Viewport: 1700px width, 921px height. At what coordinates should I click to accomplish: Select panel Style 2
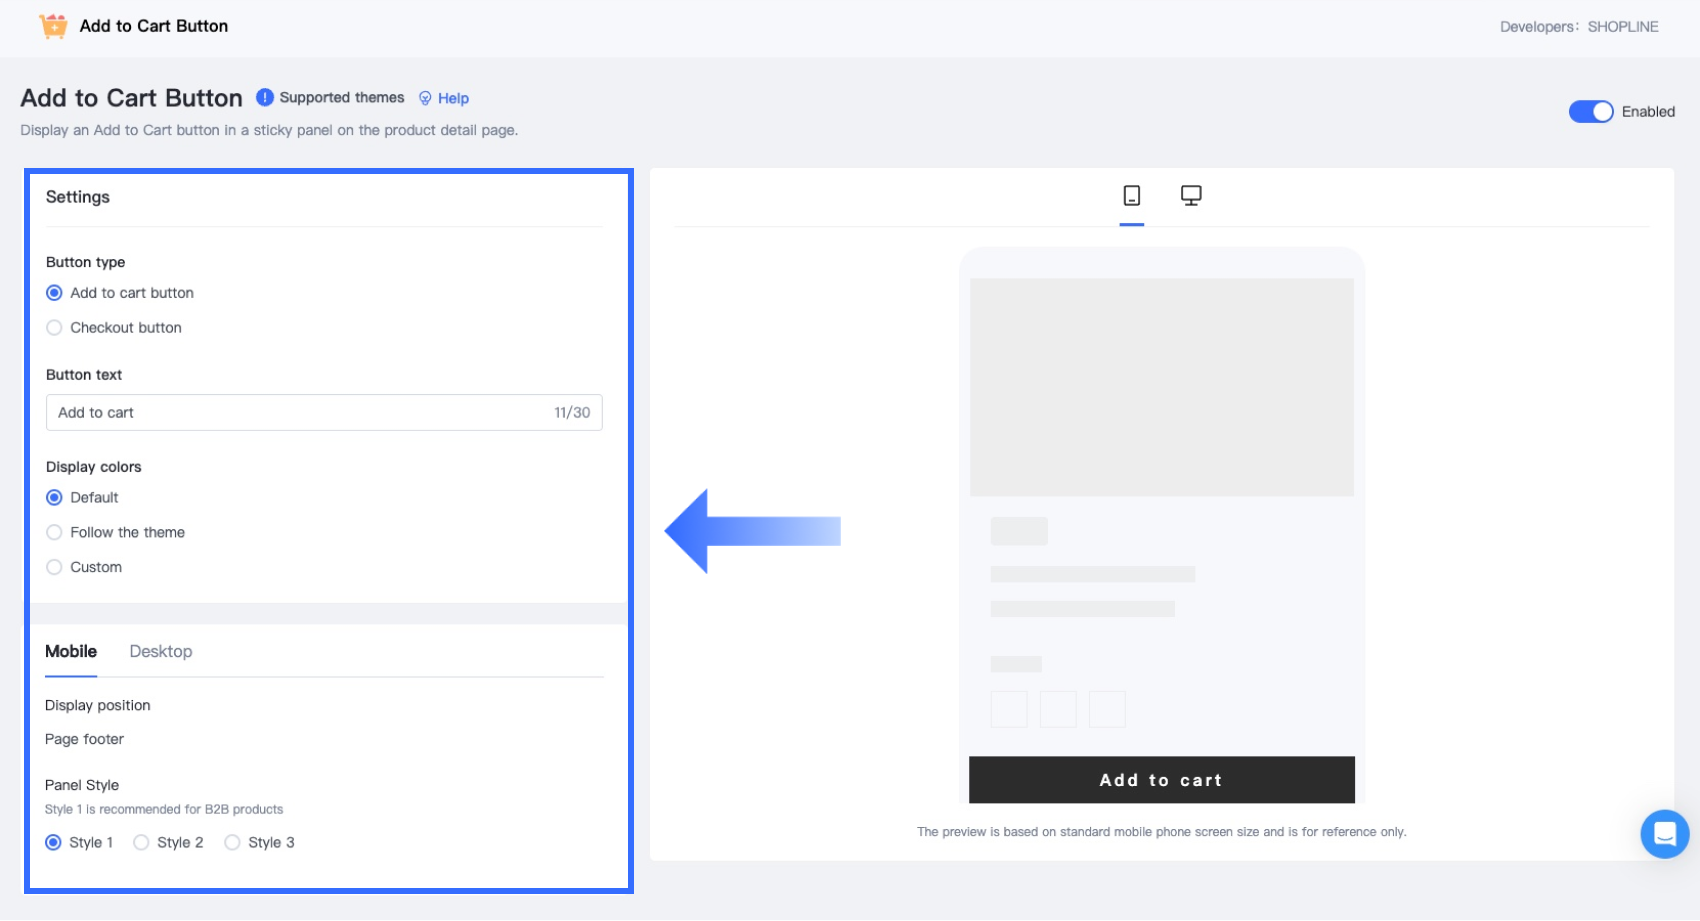142,843
